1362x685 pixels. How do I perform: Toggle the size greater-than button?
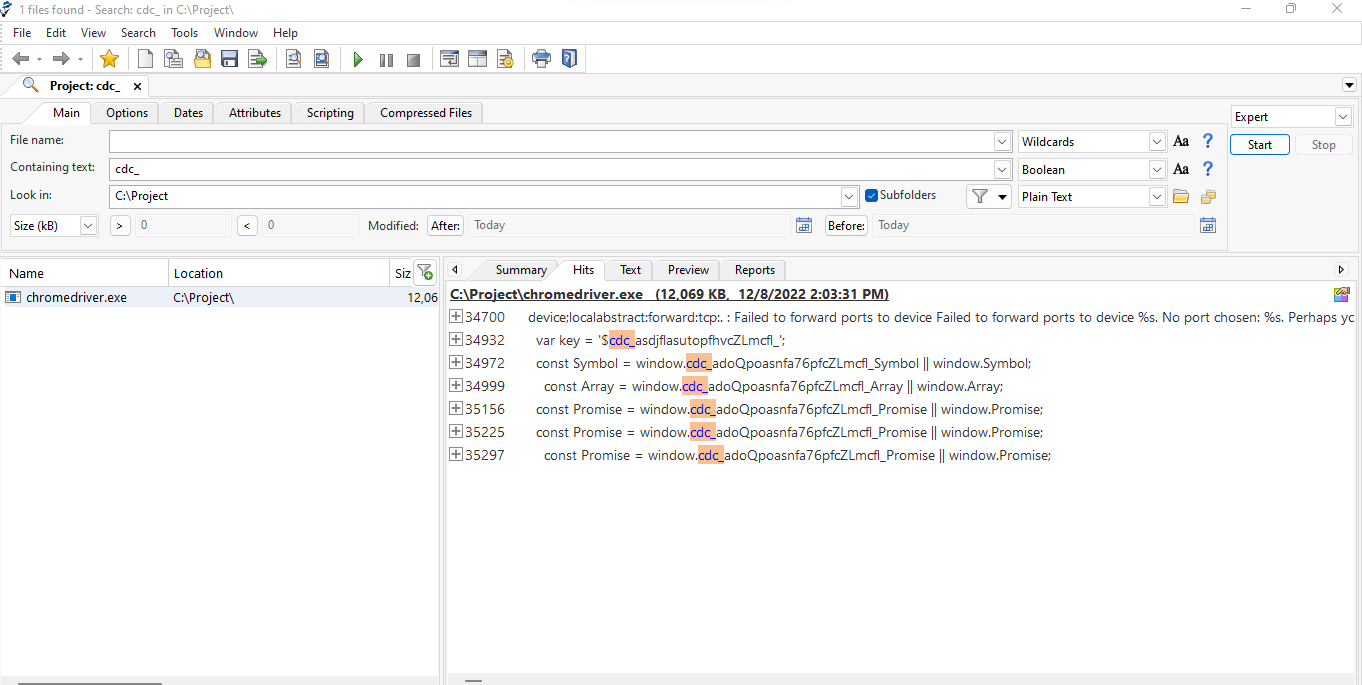[120, 226]
